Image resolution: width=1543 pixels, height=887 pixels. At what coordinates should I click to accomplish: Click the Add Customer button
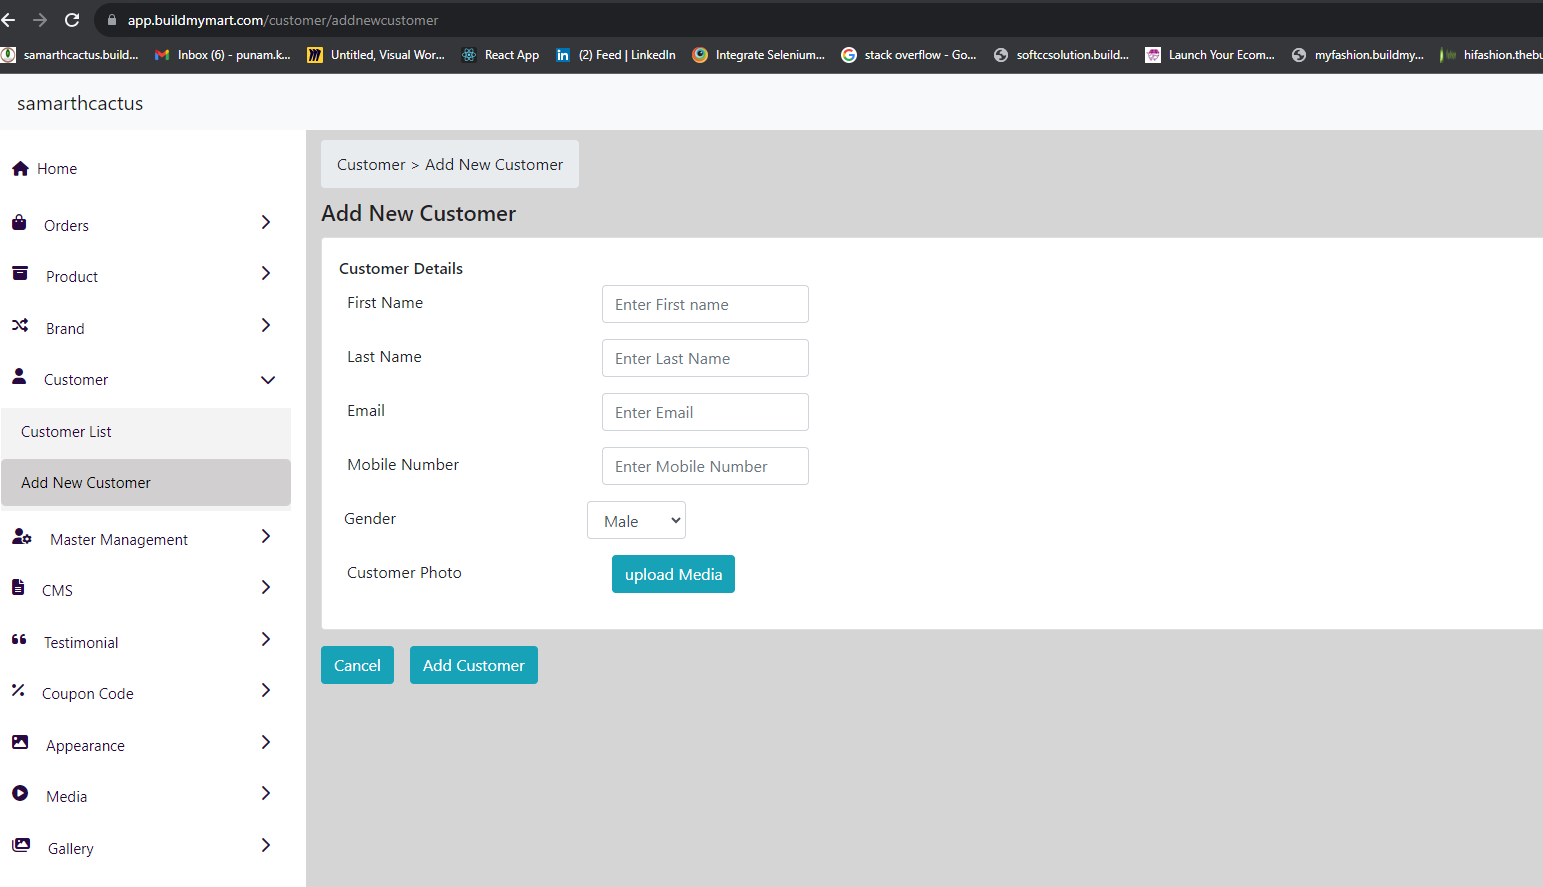click(474, 665)
